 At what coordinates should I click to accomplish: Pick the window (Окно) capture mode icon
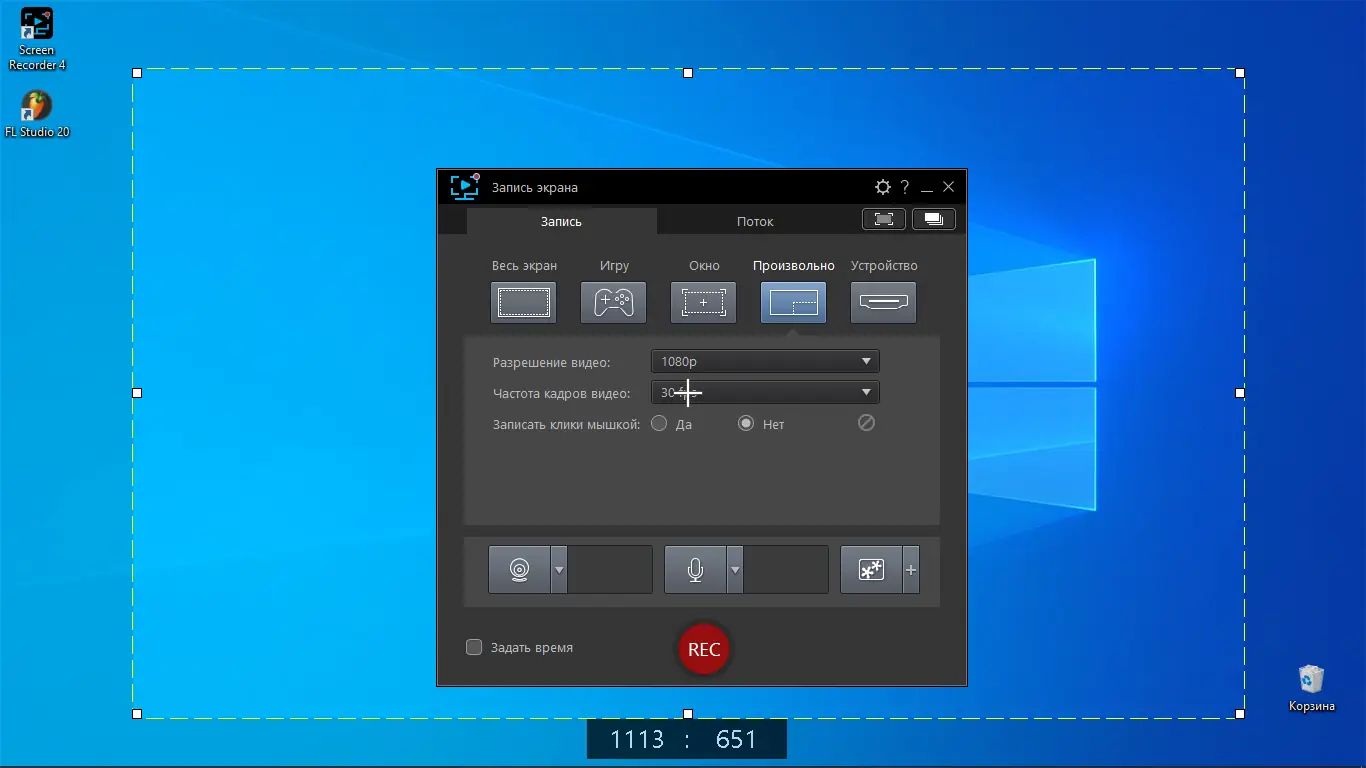[x=703, y=302]
